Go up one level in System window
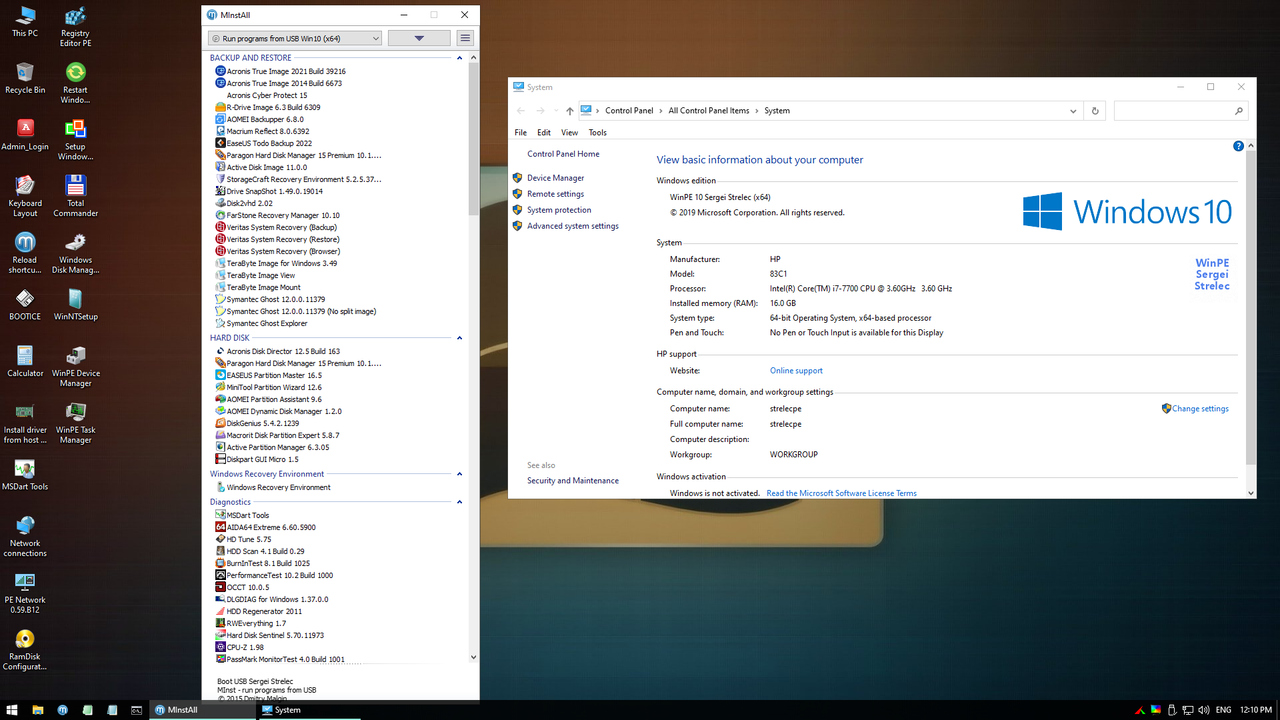This screenshot has height=720, width=1280. tap(569, 111)
